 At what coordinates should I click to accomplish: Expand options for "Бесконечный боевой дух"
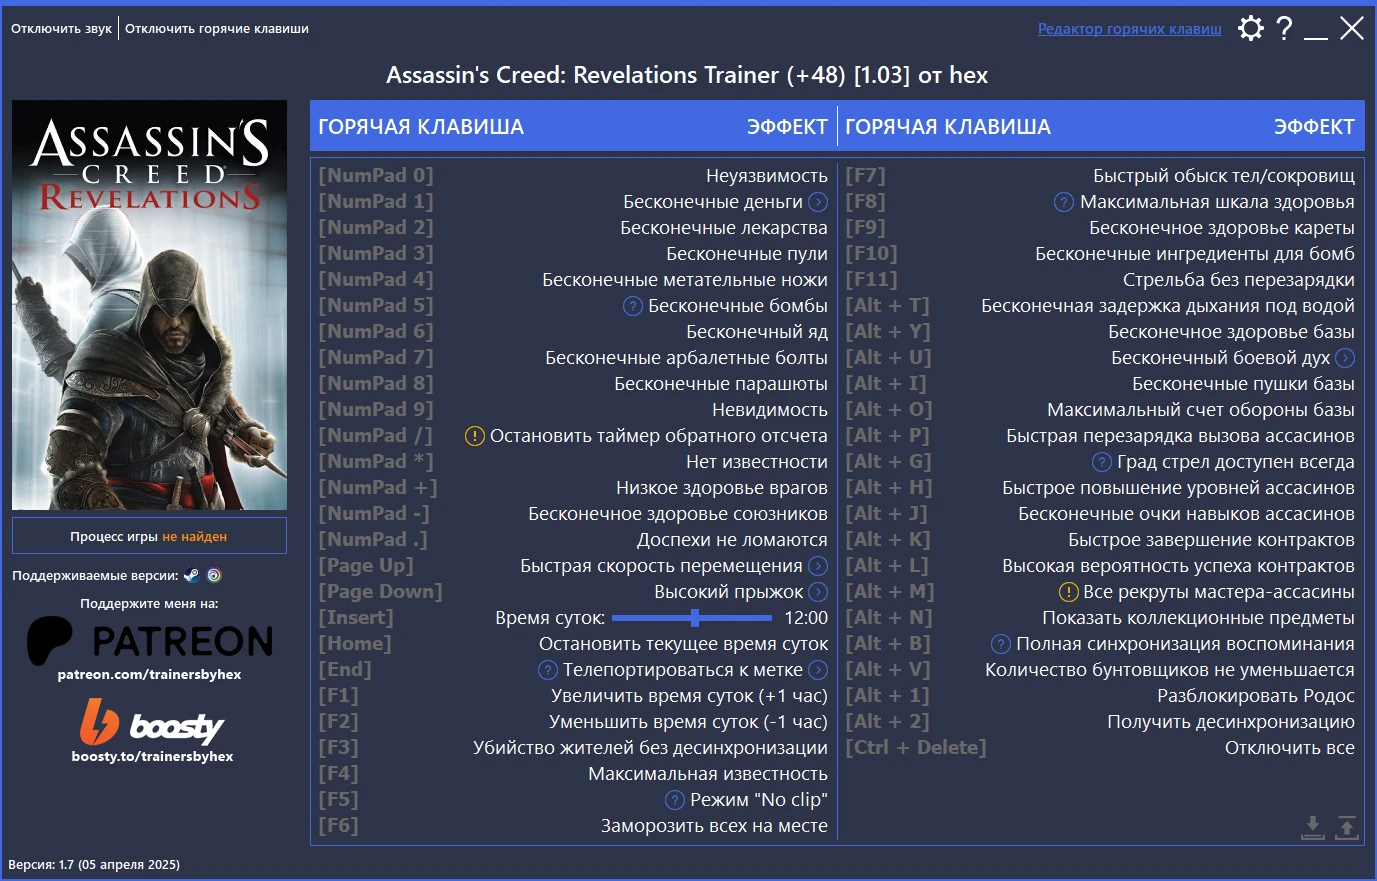click(x=1346, y=357)
